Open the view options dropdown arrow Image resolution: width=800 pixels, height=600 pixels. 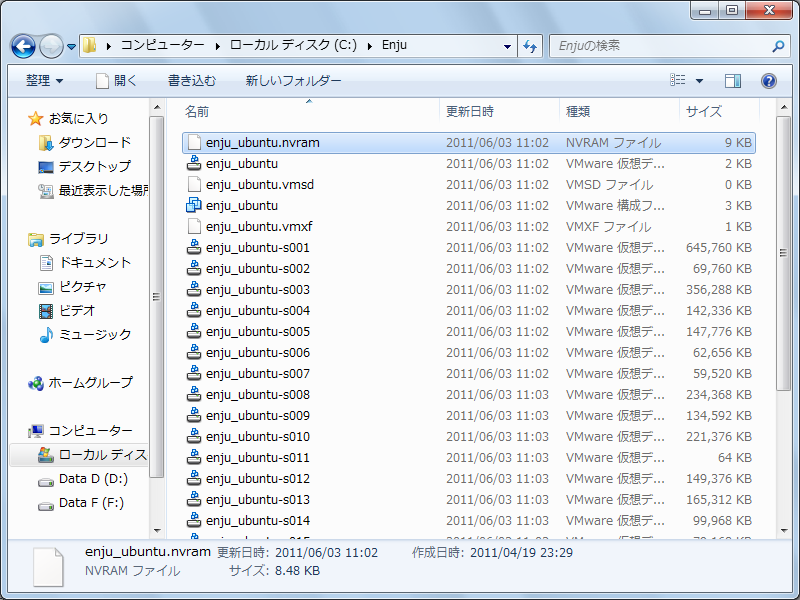coord(699,81)
